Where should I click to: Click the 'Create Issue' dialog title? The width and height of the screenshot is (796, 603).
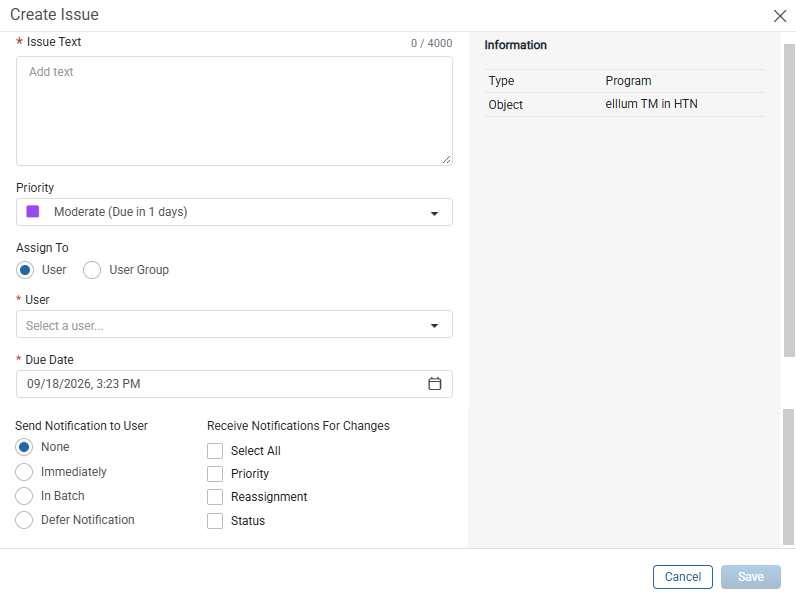pyautogui.click(x=54, y=15)
